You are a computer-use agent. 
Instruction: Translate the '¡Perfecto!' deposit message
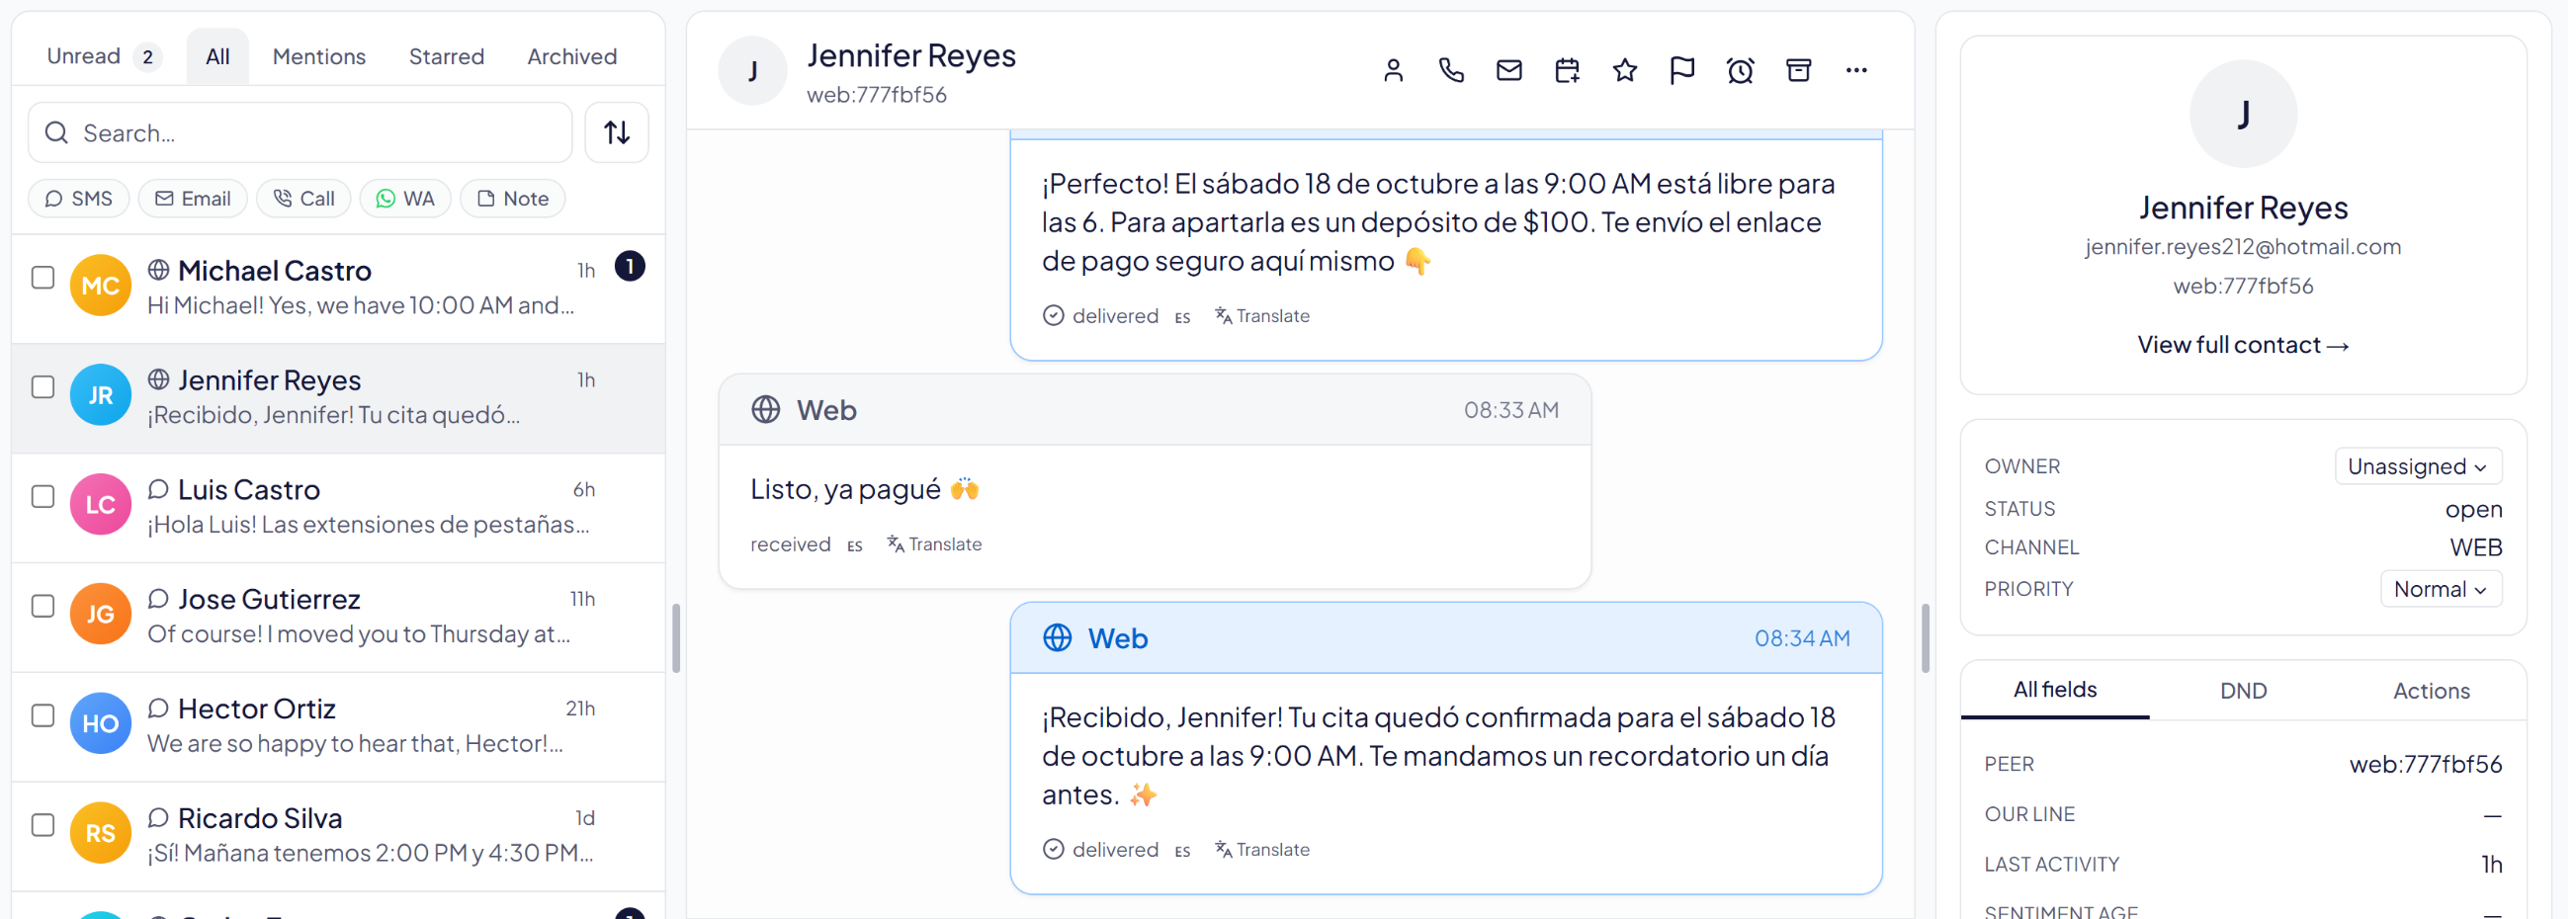1263,316
